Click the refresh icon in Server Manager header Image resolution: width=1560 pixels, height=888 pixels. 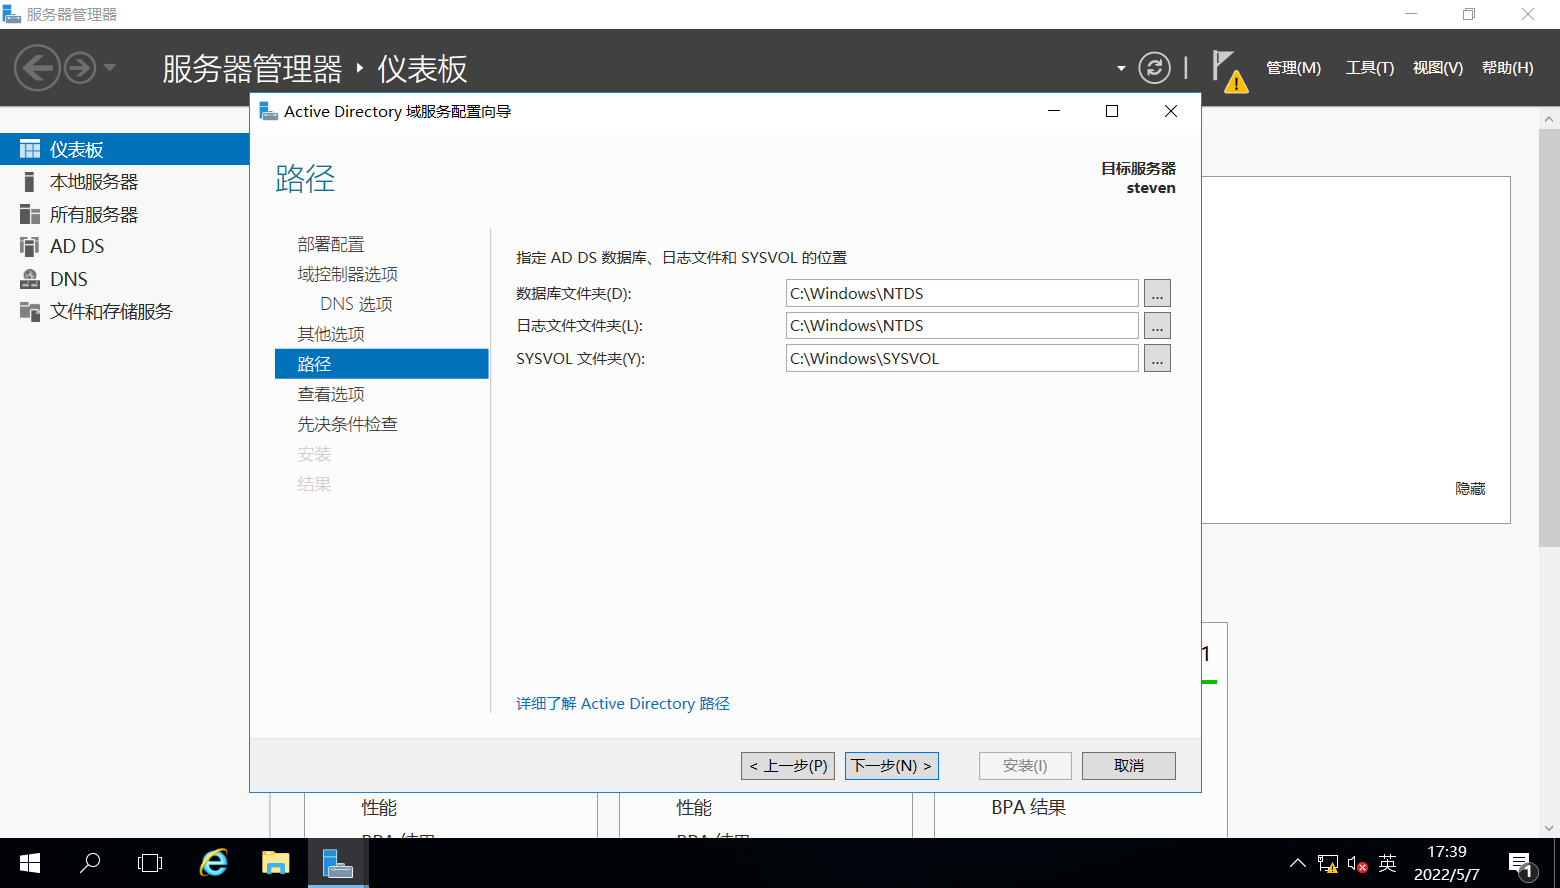1154,68
